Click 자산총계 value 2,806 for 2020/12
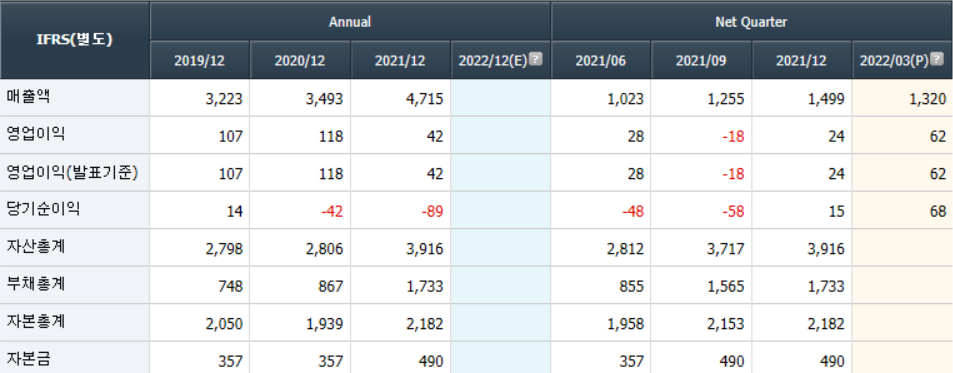953x373 pixels. (x=325, y=250)
